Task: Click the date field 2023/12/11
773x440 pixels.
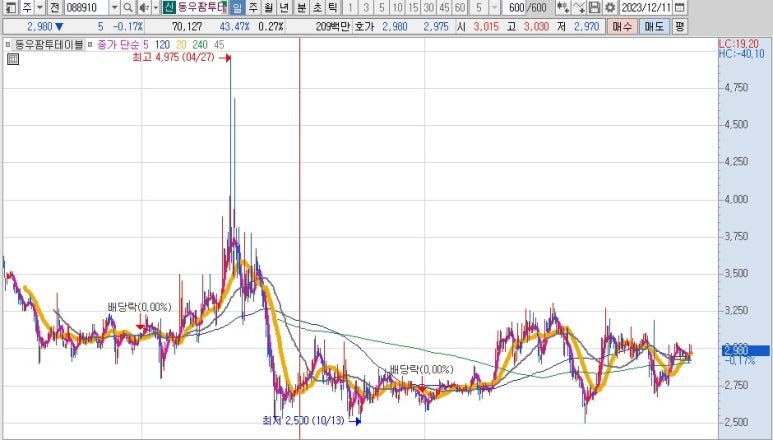Action: point(645,7)
